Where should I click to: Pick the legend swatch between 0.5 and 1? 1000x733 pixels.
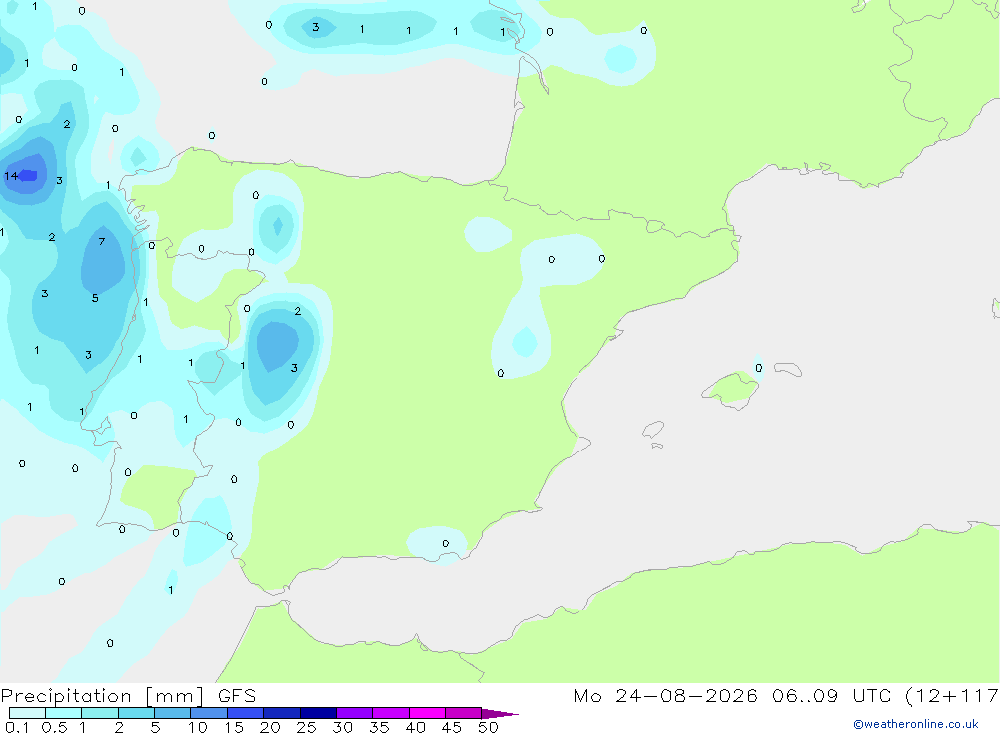(64, 713)
